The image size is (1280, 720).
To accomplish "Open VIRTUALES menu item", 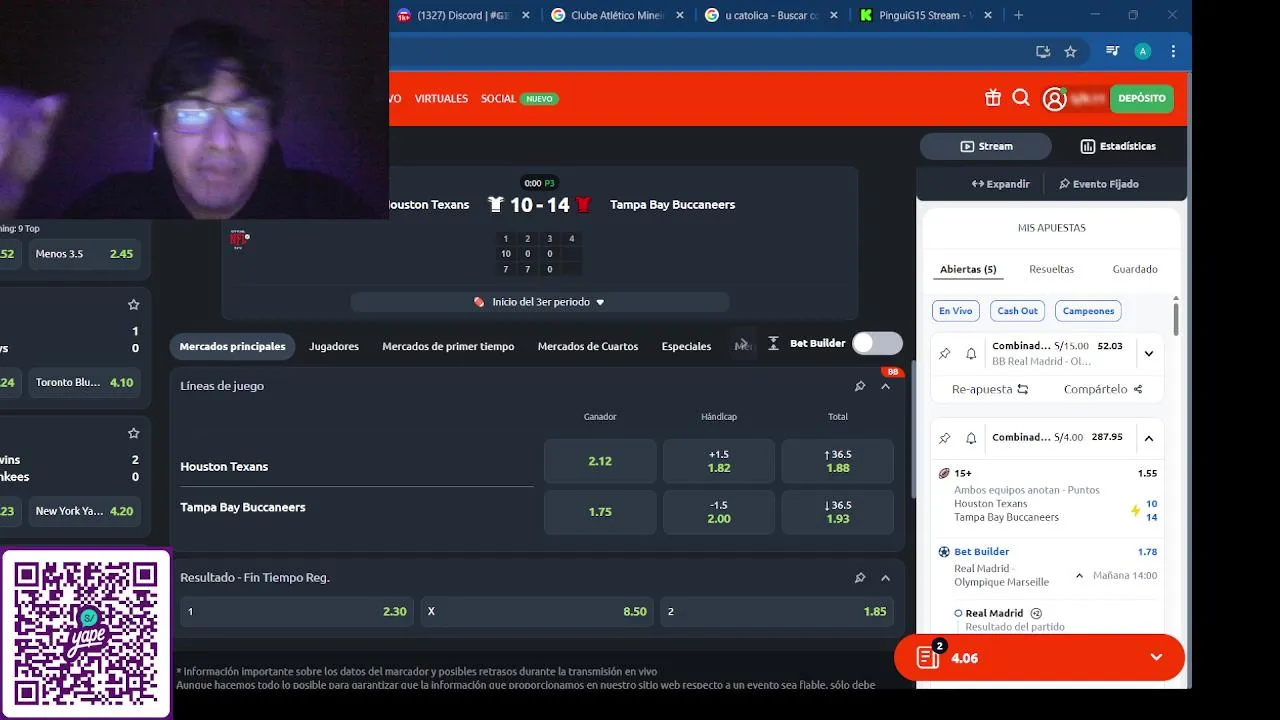I will tap(441, 99).
